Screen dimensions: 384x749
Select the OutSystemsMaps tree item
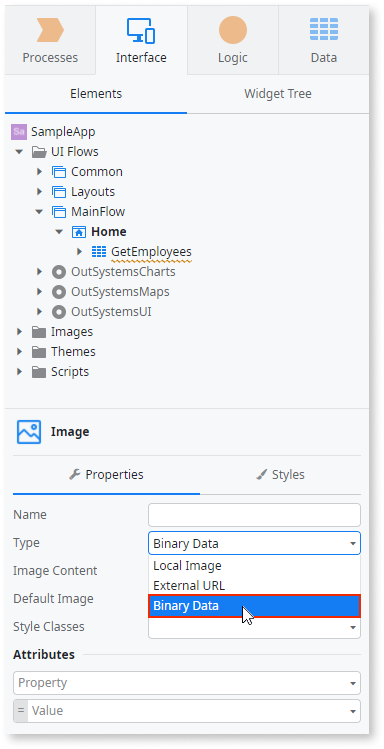[x=120, y=292]
